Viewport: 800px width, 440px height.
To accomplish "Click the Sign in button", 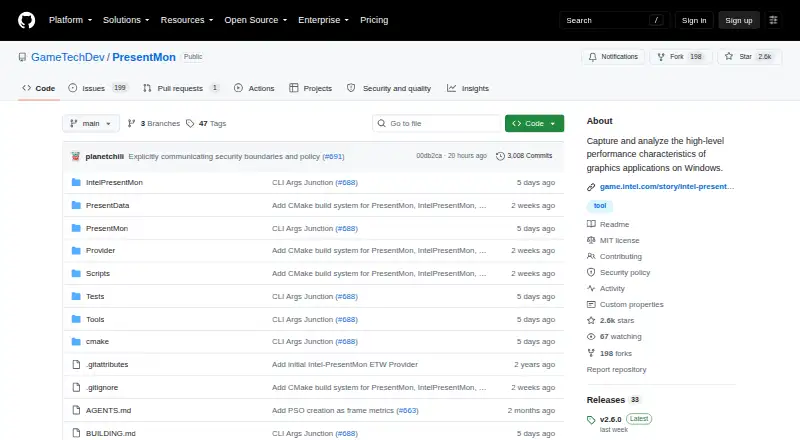I will pyautogui.click(x=694, y=20).
